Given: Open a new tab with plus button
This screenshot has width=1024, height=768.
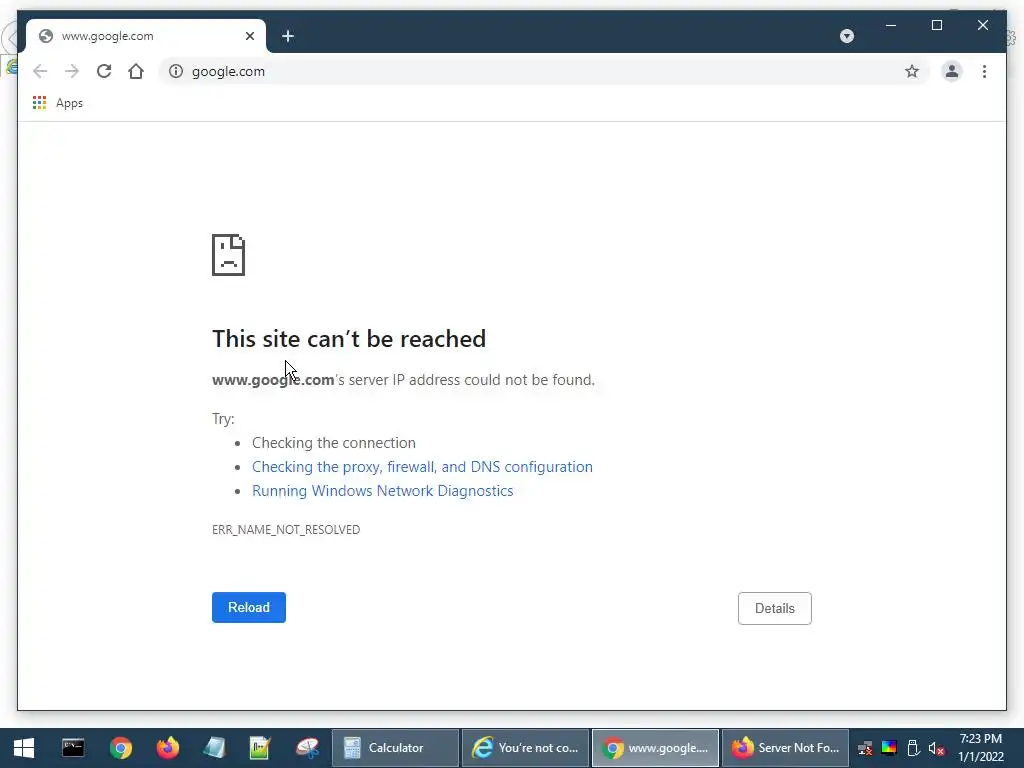Looking at the screenshot, I should (288, 36).
